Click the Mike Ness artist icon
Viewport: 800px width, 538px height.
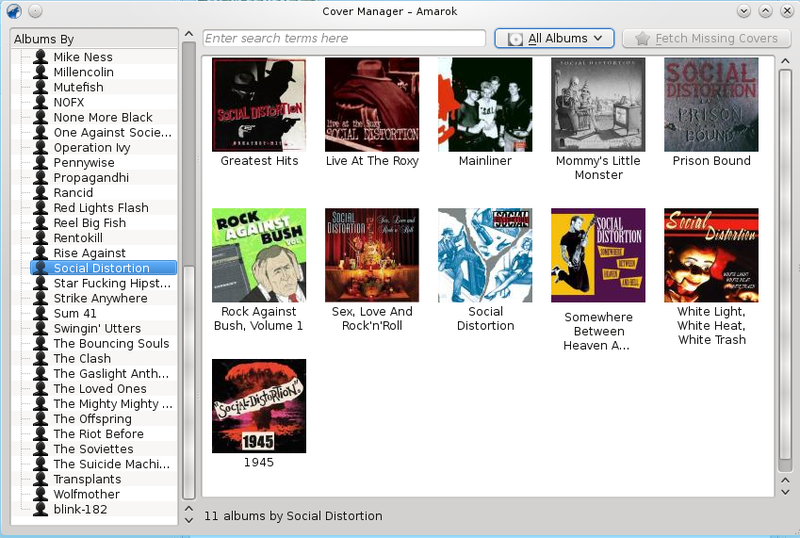click(x=40, y=57)
